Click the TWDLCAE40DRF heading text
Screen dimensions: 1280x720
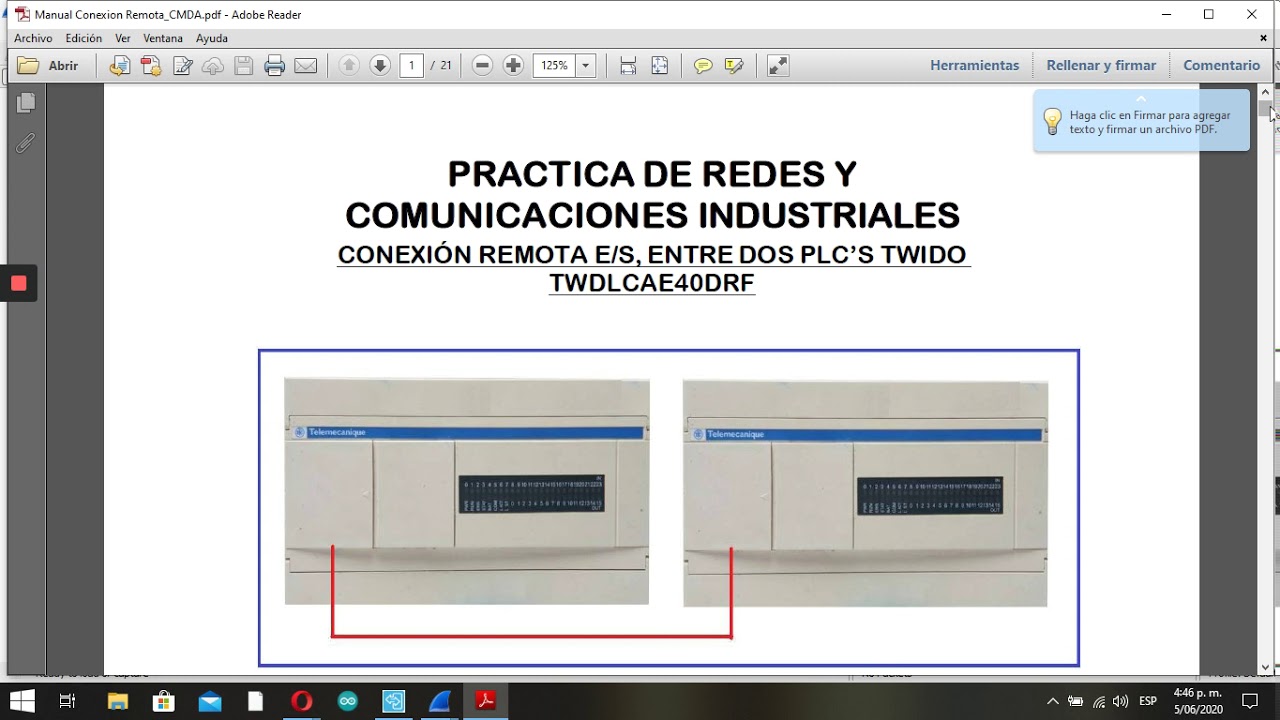652,283
